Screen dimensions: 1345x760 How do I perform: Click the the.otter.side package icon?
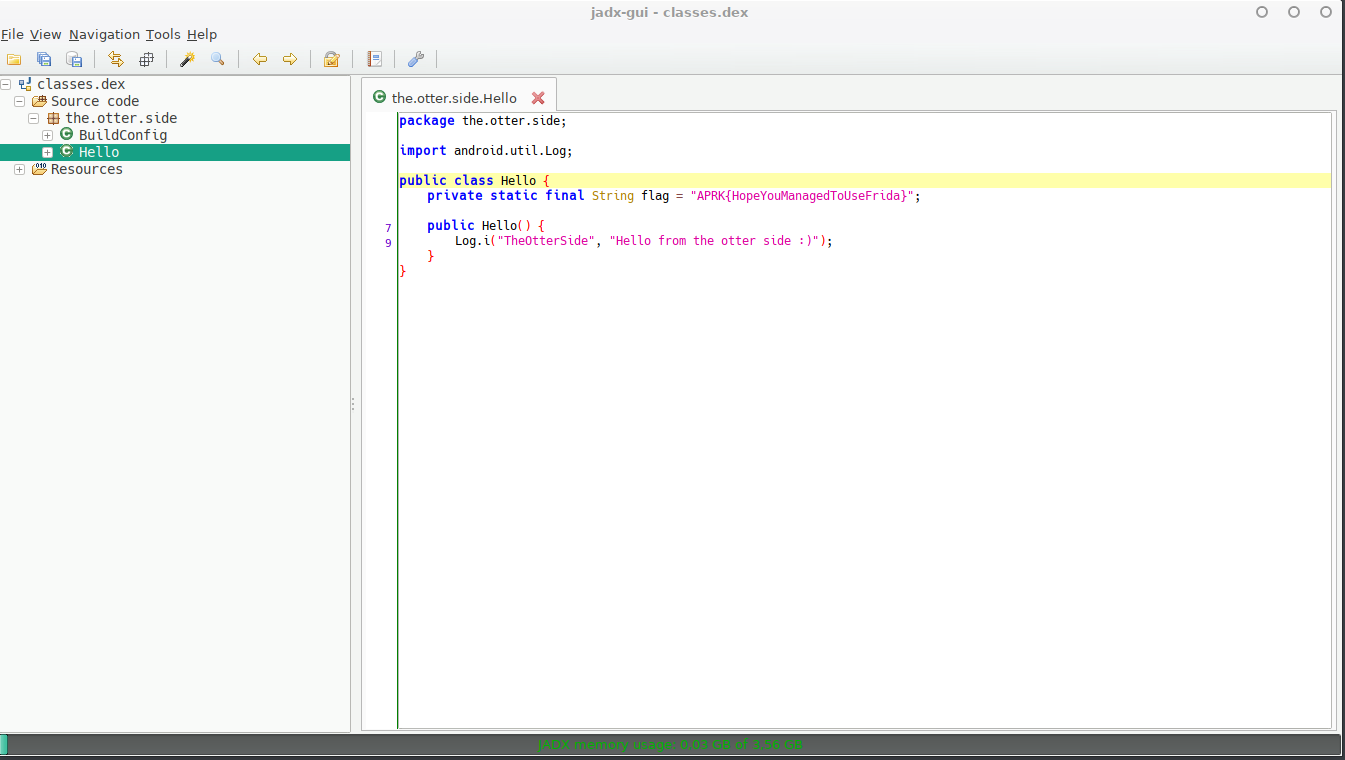[54, 118]
